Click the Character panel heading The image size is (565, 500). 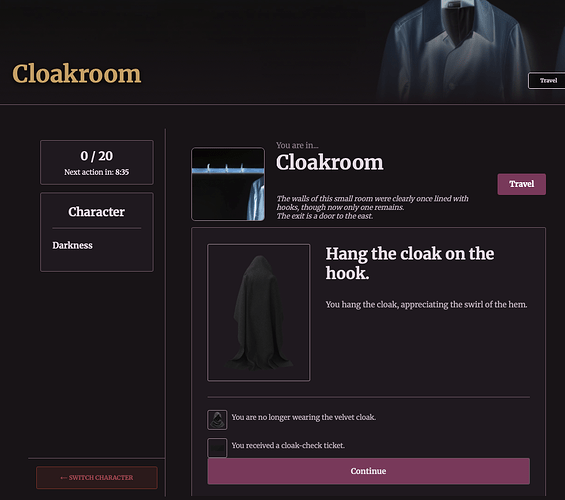(x=97, y=212)
